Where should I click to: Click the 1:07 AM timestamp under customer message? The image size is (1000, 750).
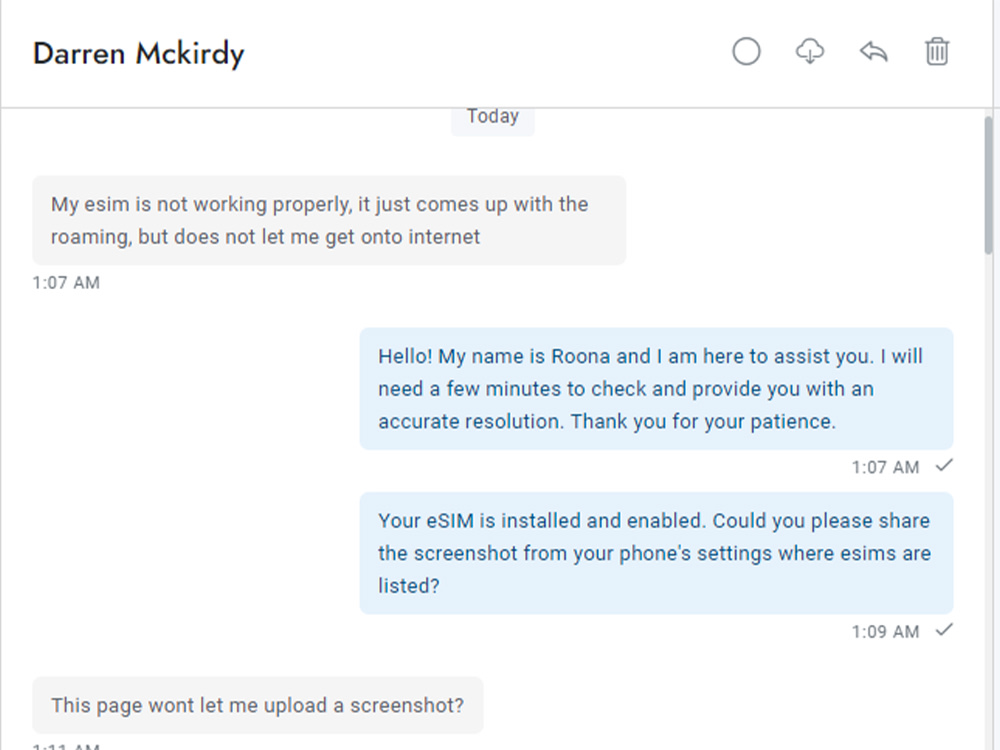pyautogui.click(x=66, y=283)
